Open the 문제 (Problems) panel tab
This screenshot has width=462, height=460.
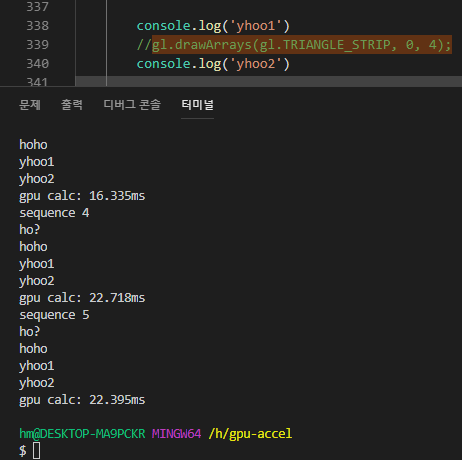30,105
